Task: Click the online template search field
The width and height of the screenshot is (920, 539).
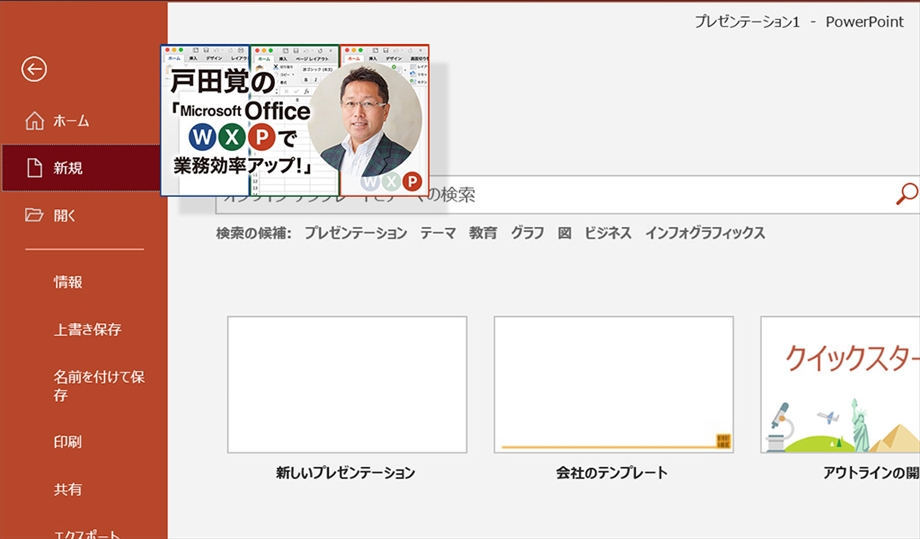Action: (567, 194)
